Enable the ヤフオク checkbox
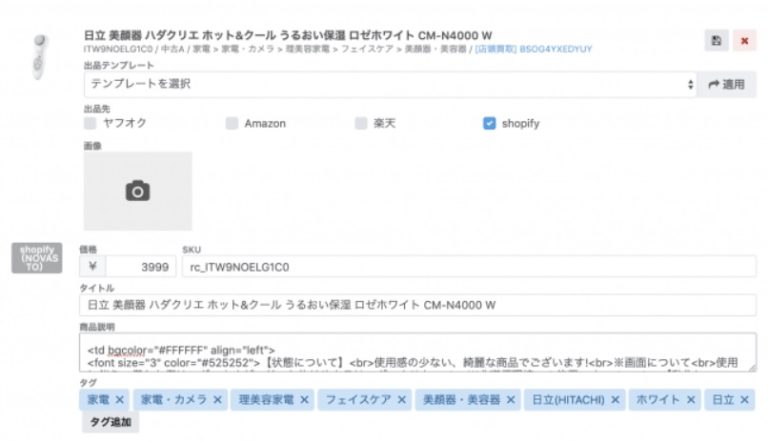The width and height of the screenshot is (768, 442). (90, 123)
